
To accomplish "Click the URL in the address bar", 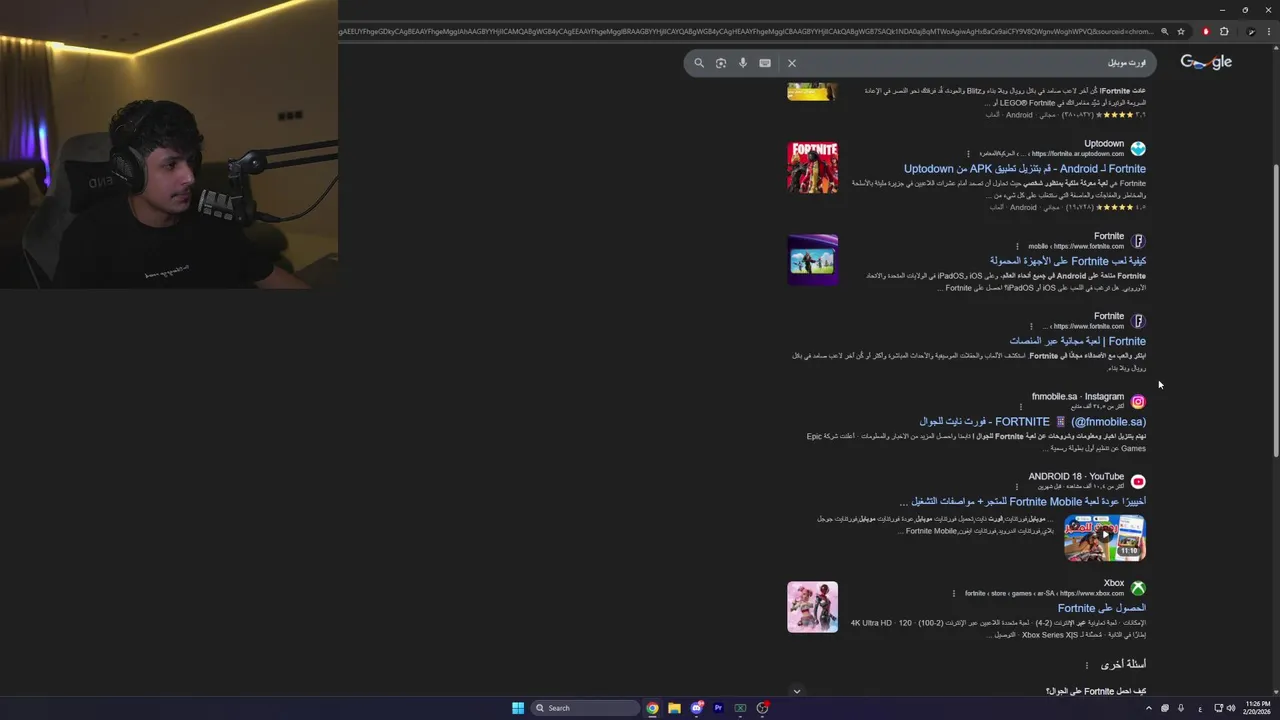I will pyautogui.click(x=745, y=31).
